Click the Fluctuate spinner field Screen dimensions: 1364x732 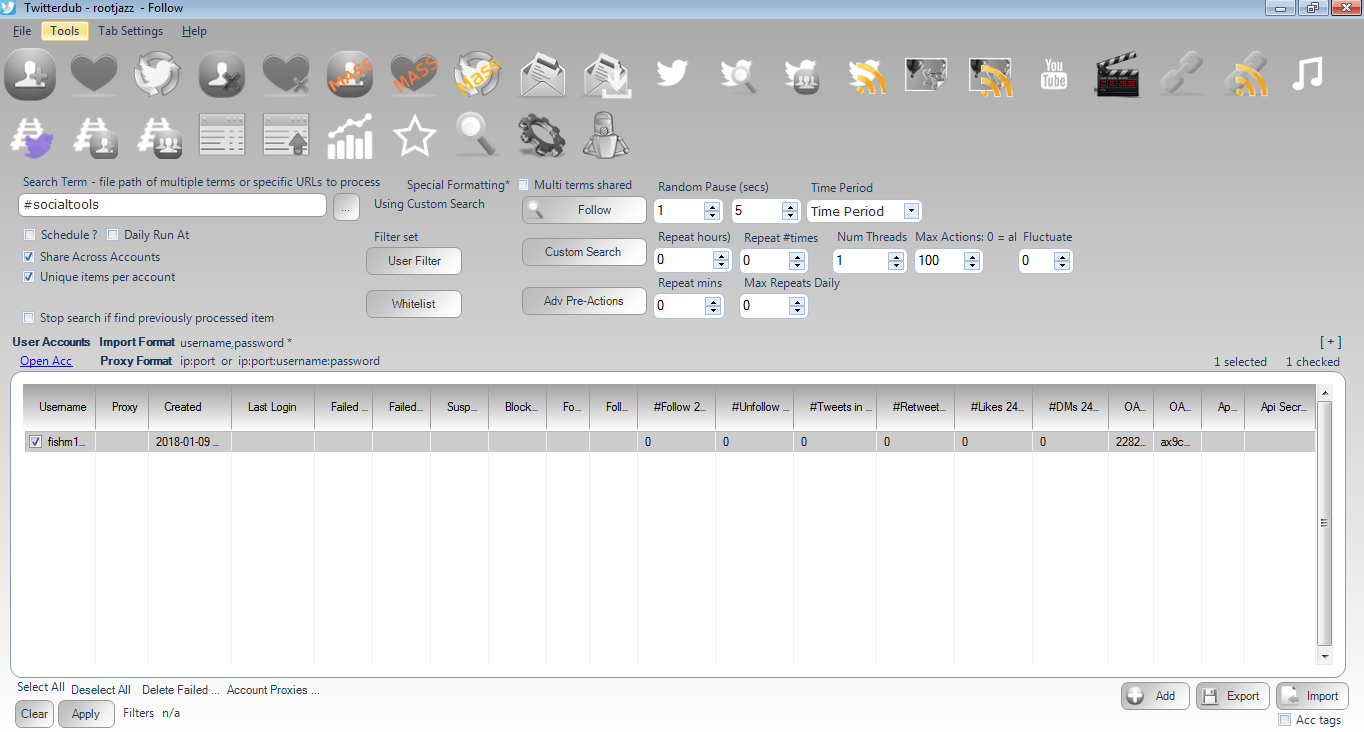(x=1045, y=261)
